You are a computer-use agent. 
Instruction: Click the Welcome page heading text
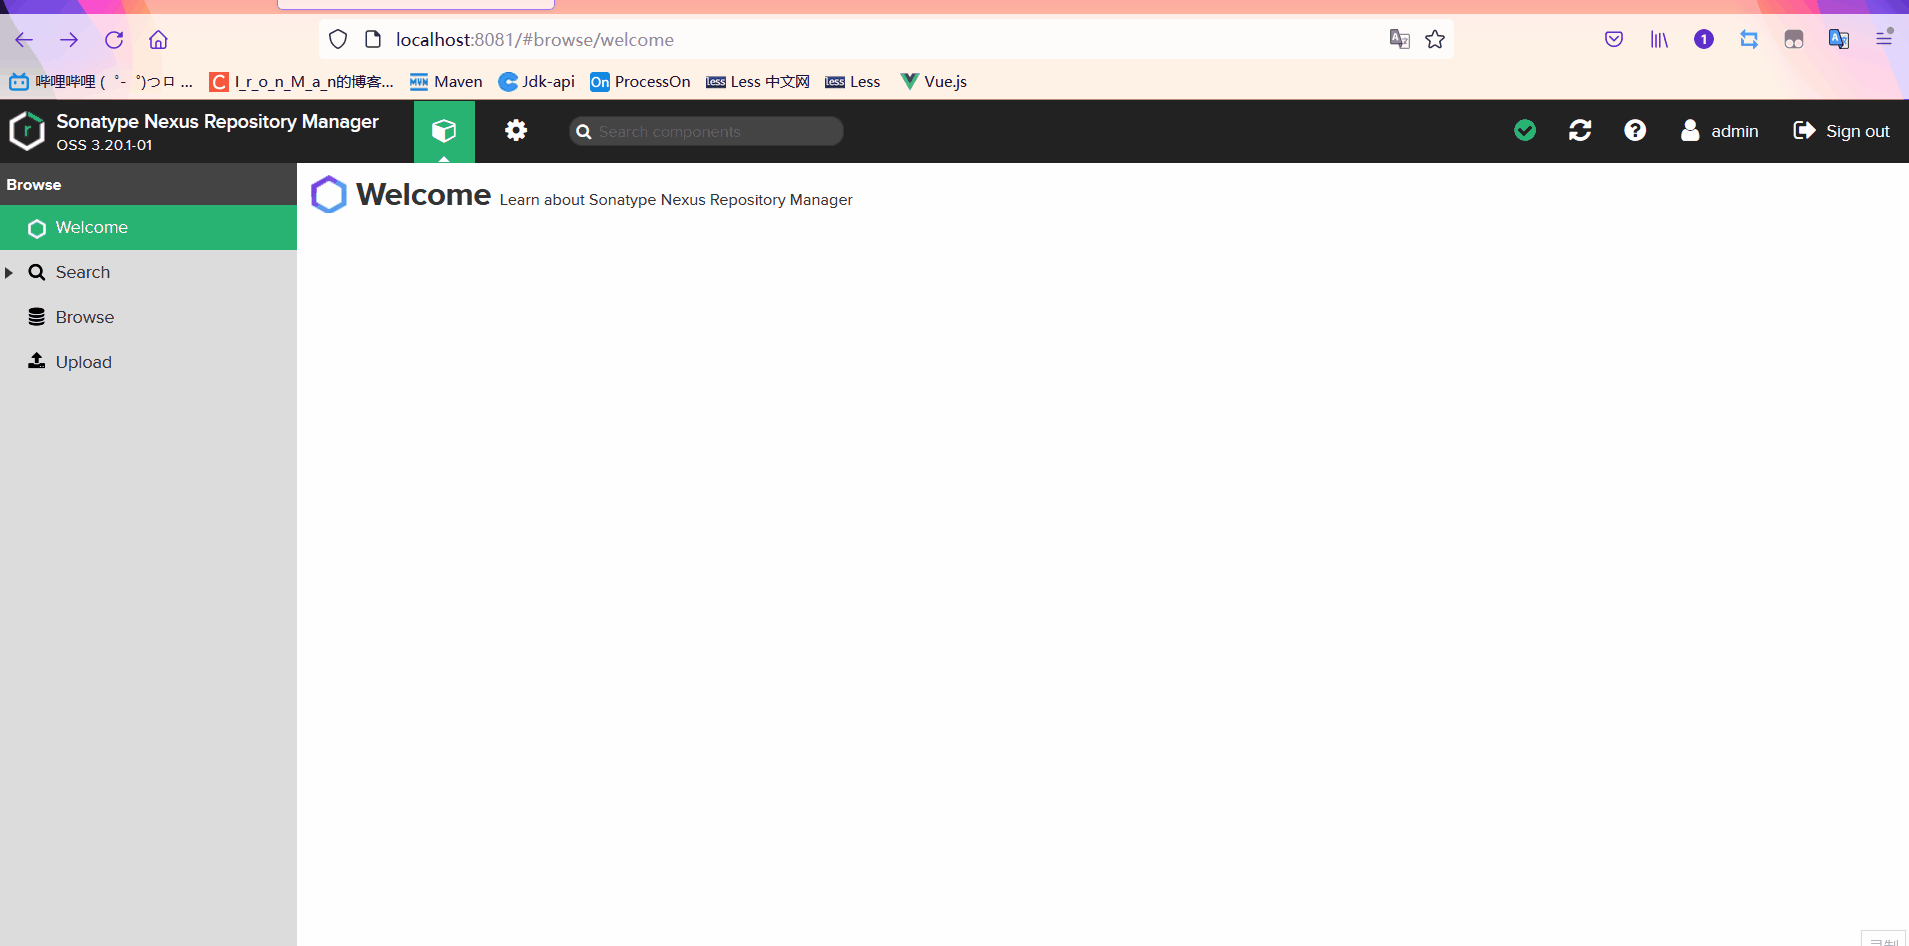pos(424,194)
